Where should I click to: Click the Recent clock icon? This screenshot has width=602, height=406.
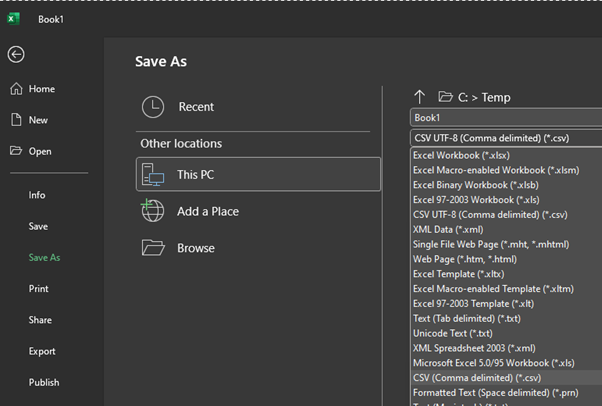coord(153,107)
